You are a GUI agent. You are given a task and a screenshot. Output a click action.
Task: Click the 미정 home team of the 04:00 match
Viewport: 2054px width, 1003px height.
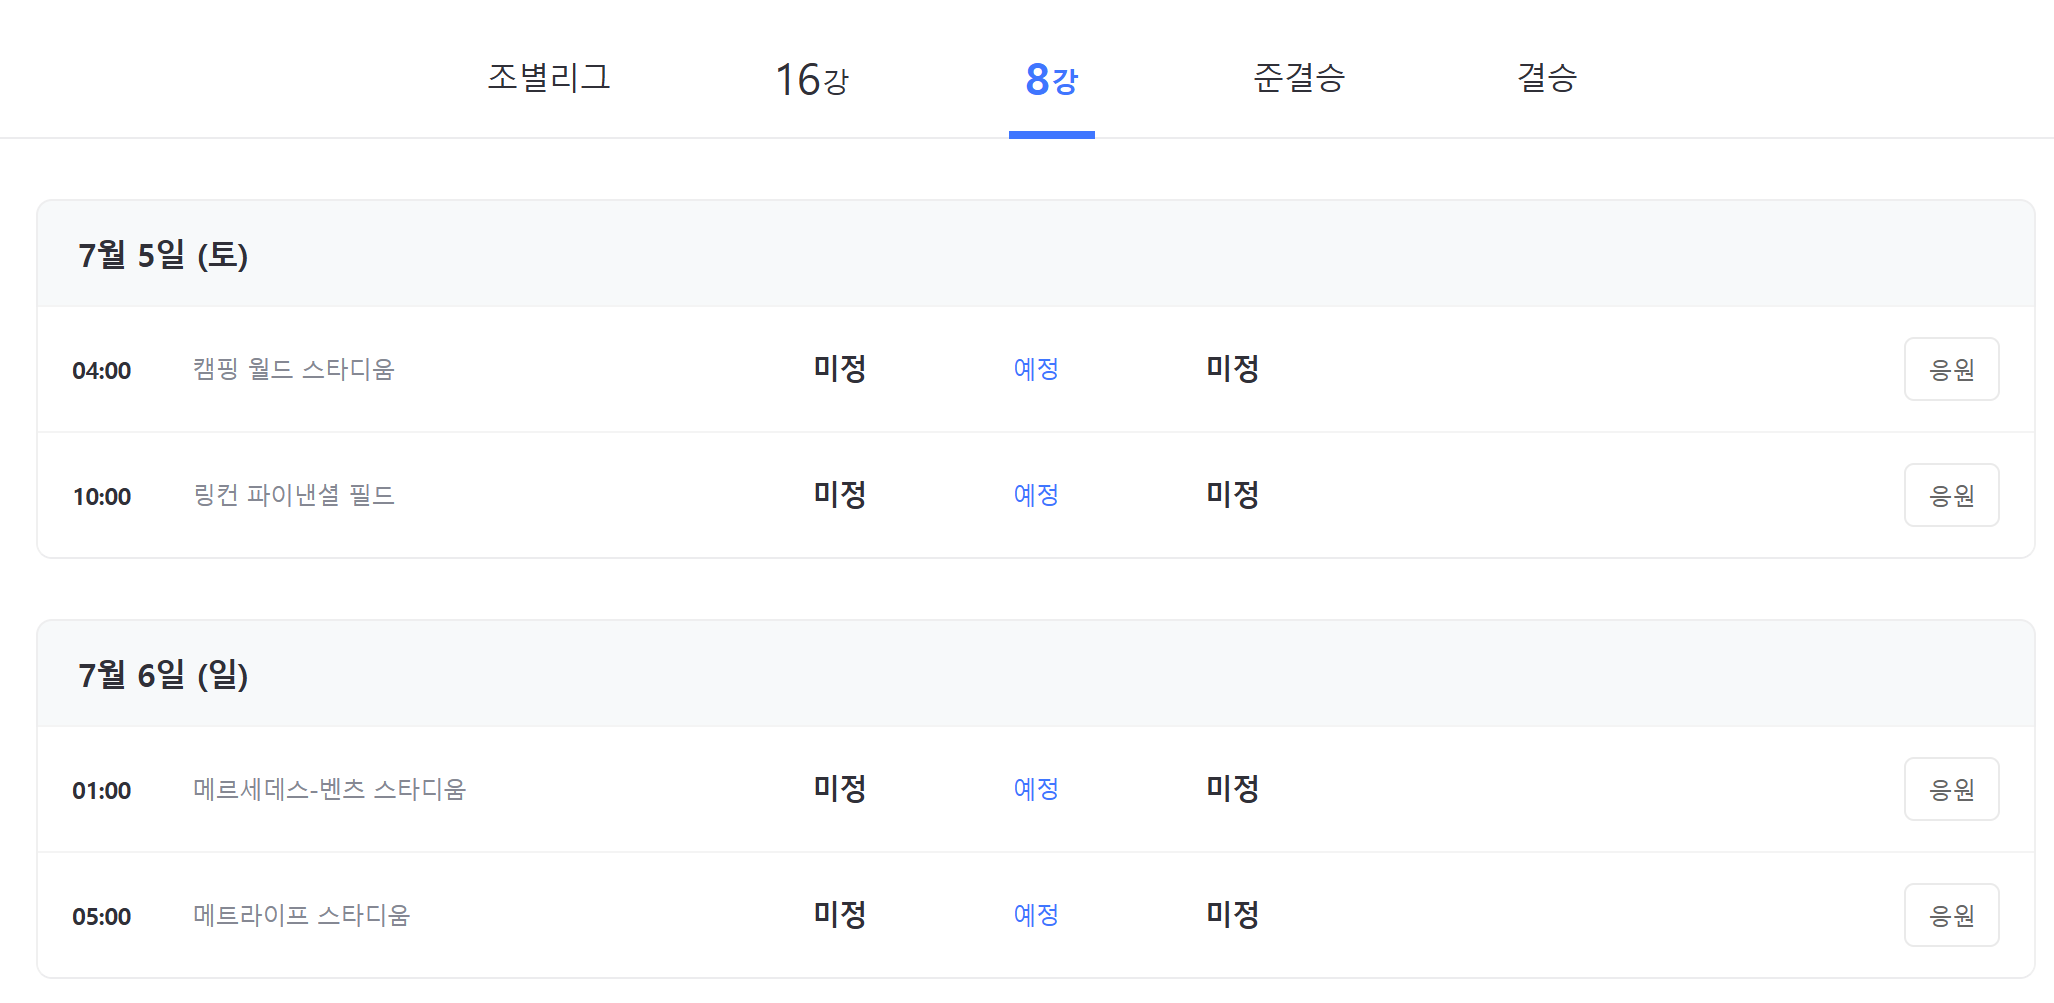click(839, 369)
